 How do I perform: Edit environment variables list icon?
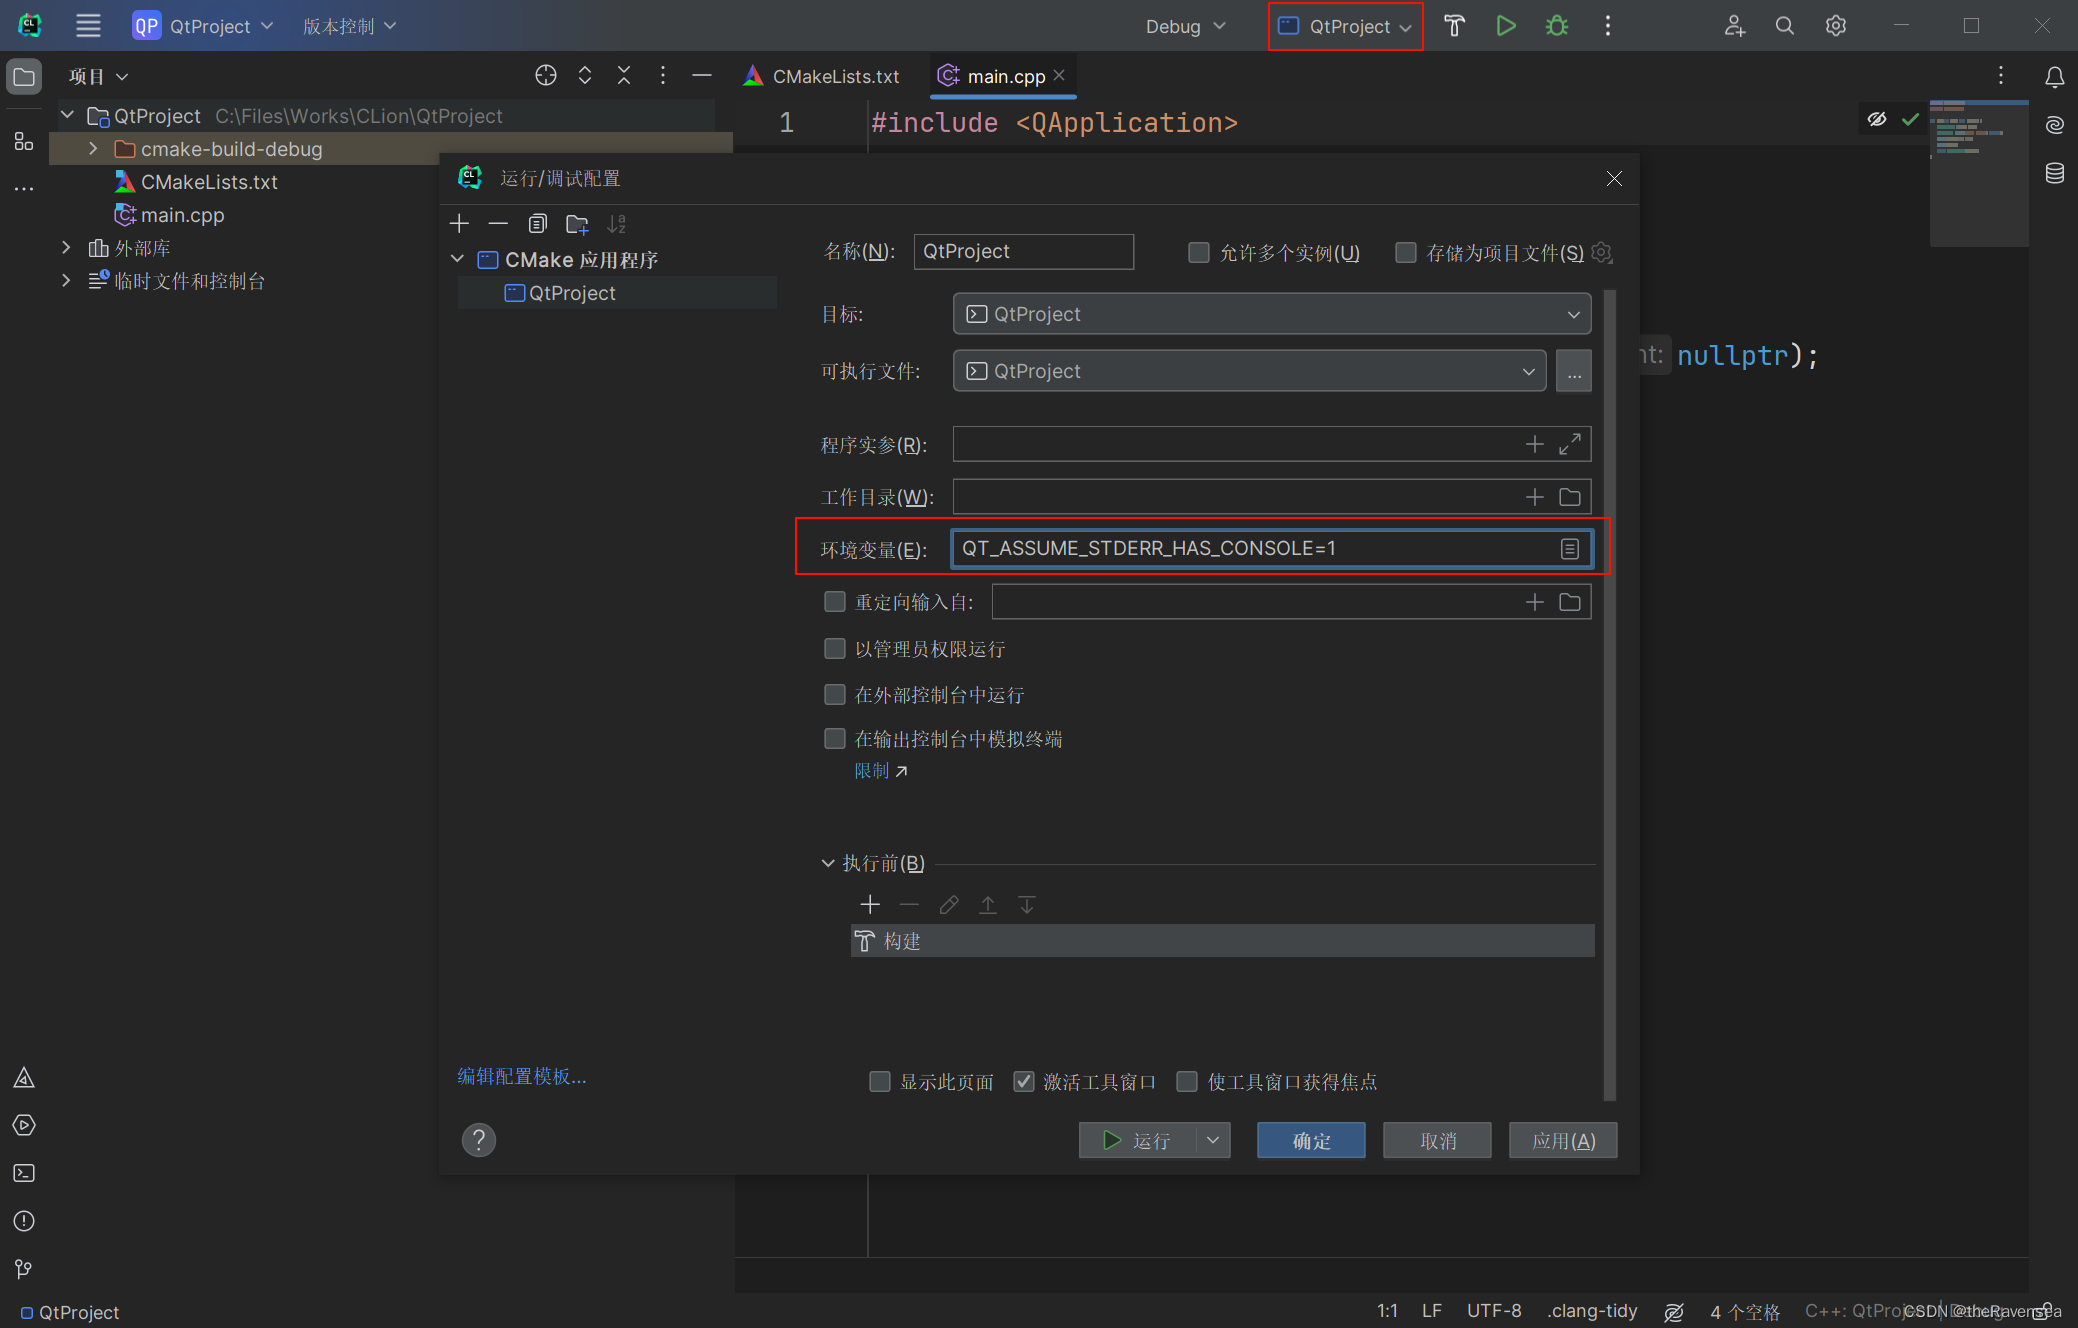1570,549
